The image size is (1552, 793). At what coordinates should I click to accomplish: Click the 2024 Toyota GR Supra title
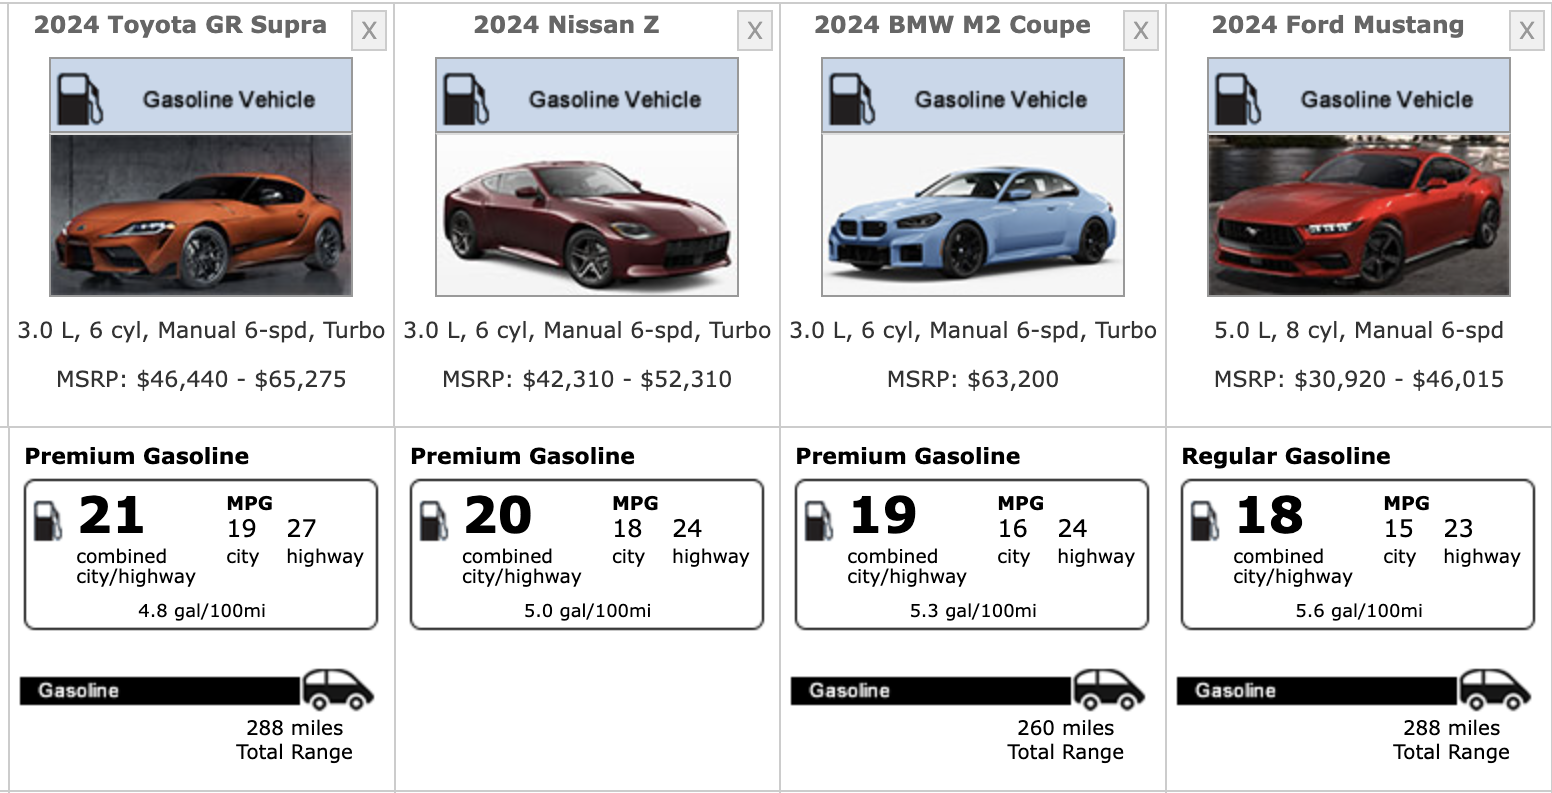point(180,26)
